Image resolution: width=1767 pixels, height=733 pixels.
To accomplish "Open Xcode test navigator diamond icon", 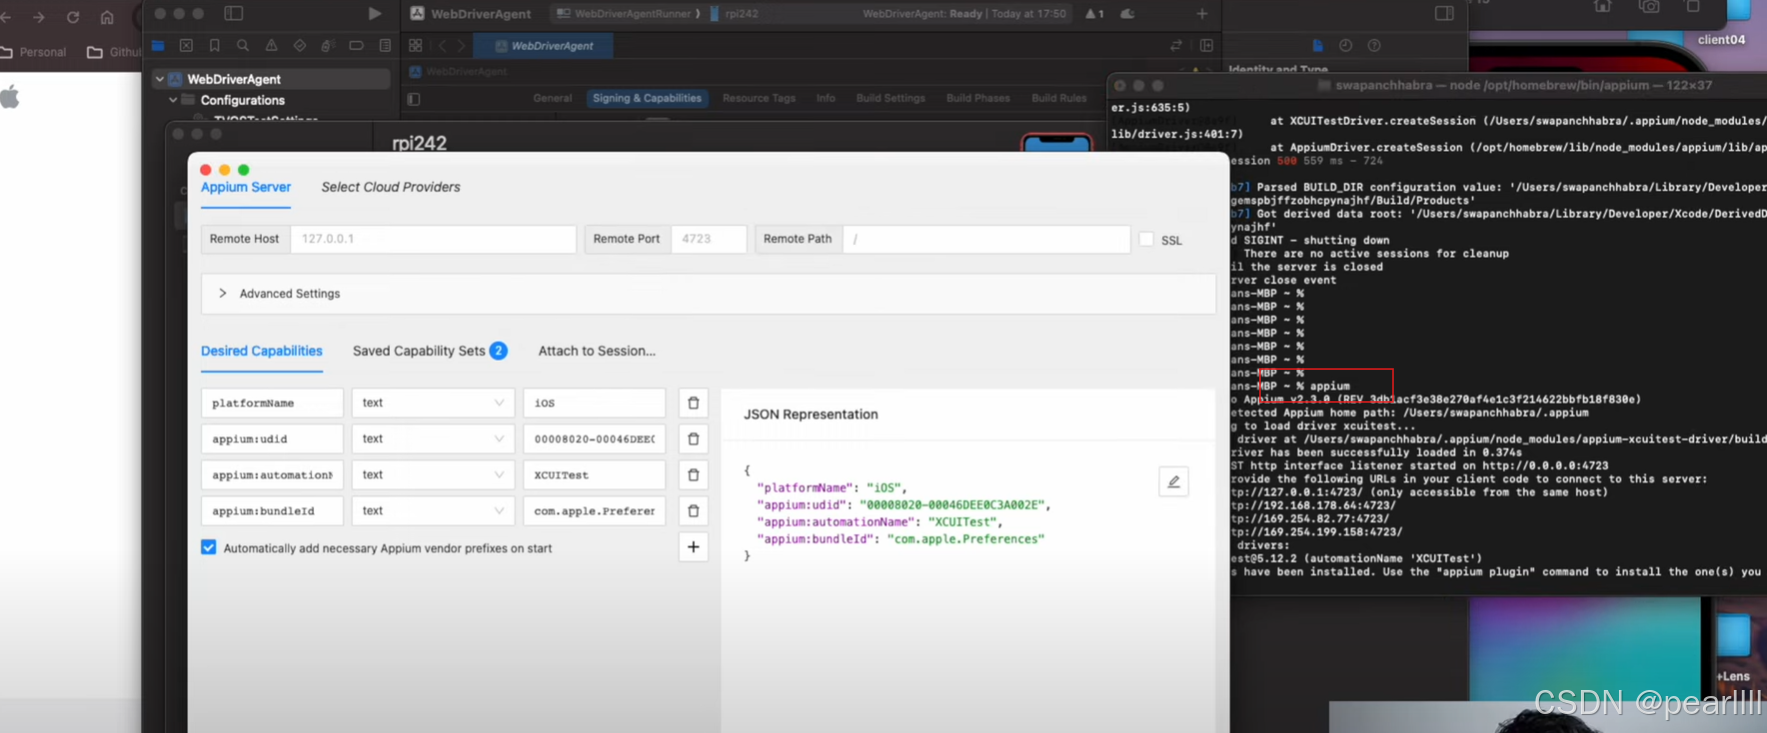I will tap(300, 46).
